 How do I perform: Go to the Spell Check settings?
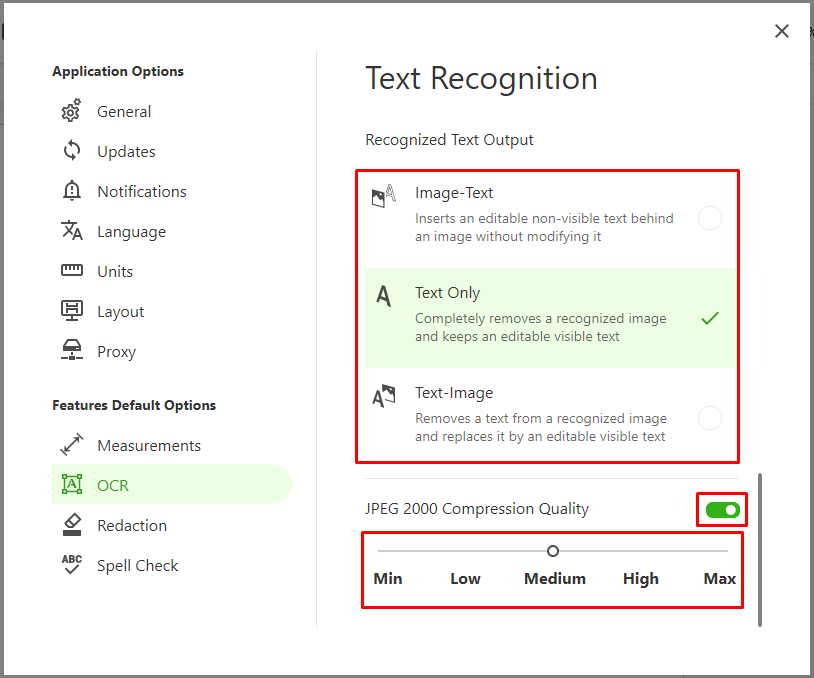point(137,566)
